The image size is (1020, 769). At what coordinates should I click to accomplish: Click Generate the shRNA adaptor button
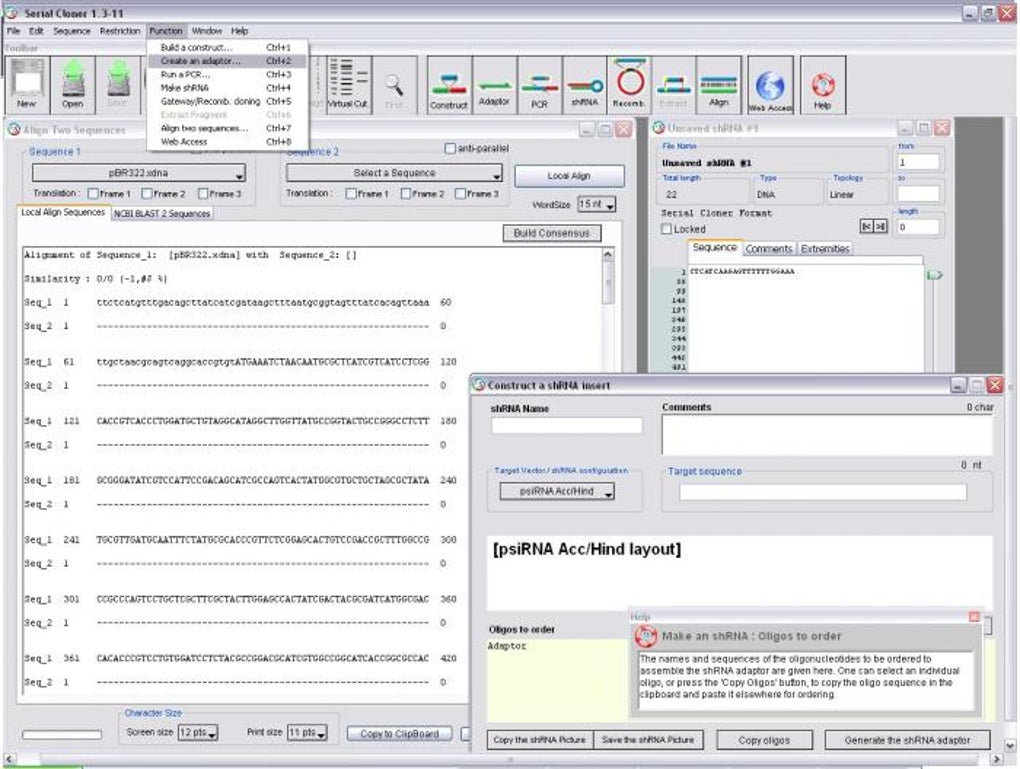[907, 740]
